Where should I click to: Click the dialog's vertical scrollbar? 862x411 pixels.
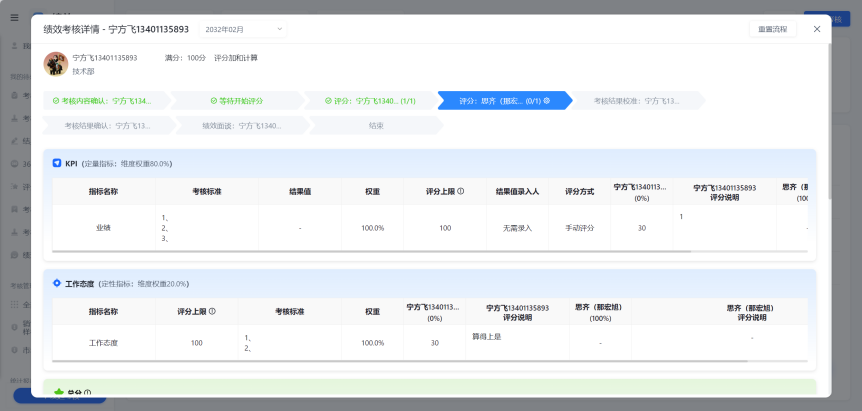(x=828, y=121)
